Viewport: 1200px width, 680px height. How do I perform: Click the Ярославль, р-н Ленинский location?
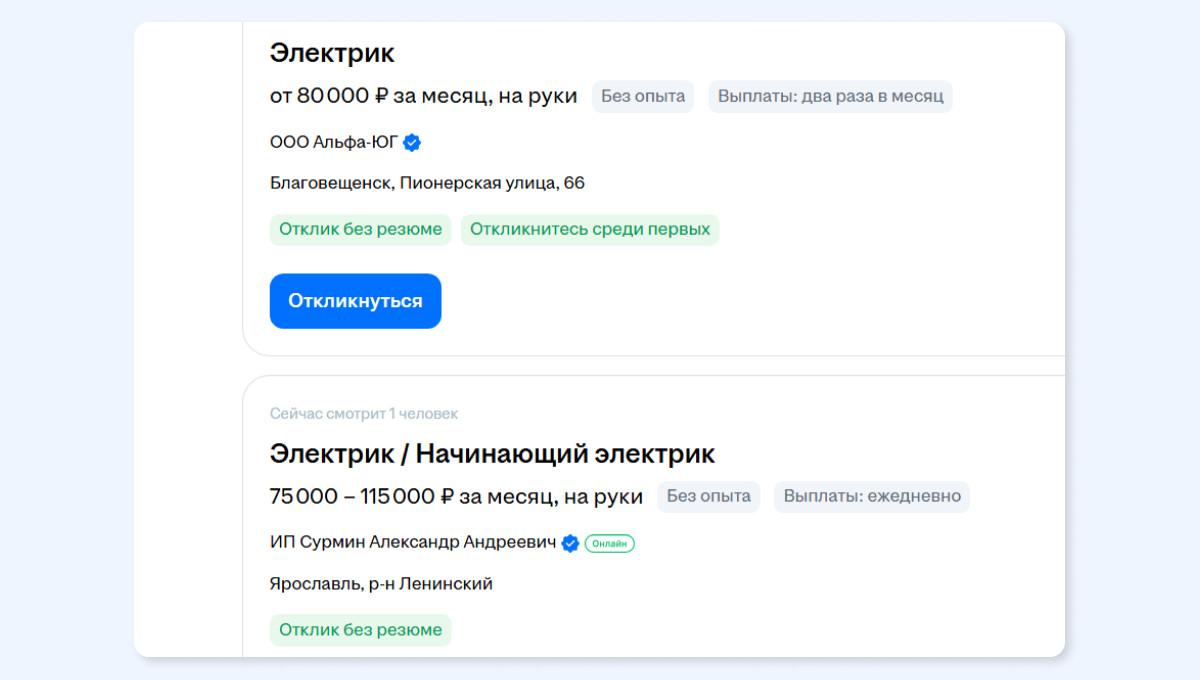(x=381, y=584)
